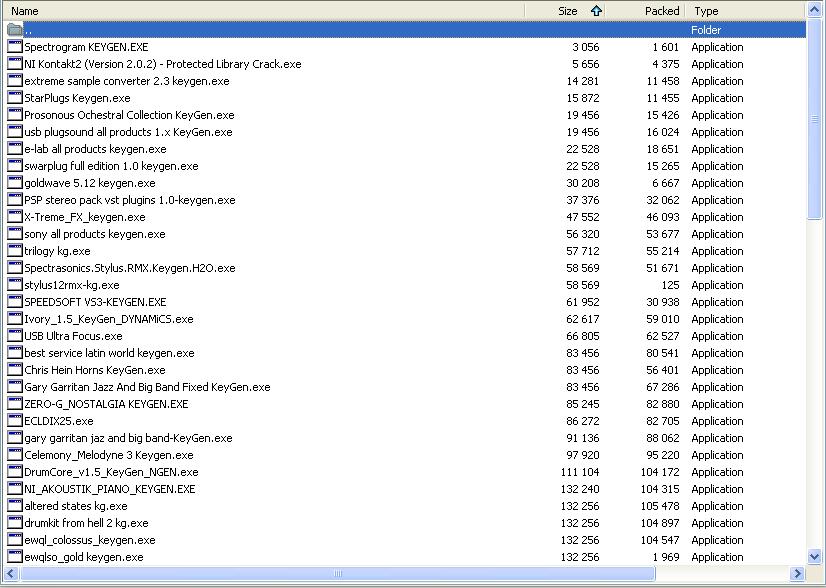The width and height of the screenshot is (826, 588).
Task: Click the sony all products keygen icon
Action: tap(15, 233)
